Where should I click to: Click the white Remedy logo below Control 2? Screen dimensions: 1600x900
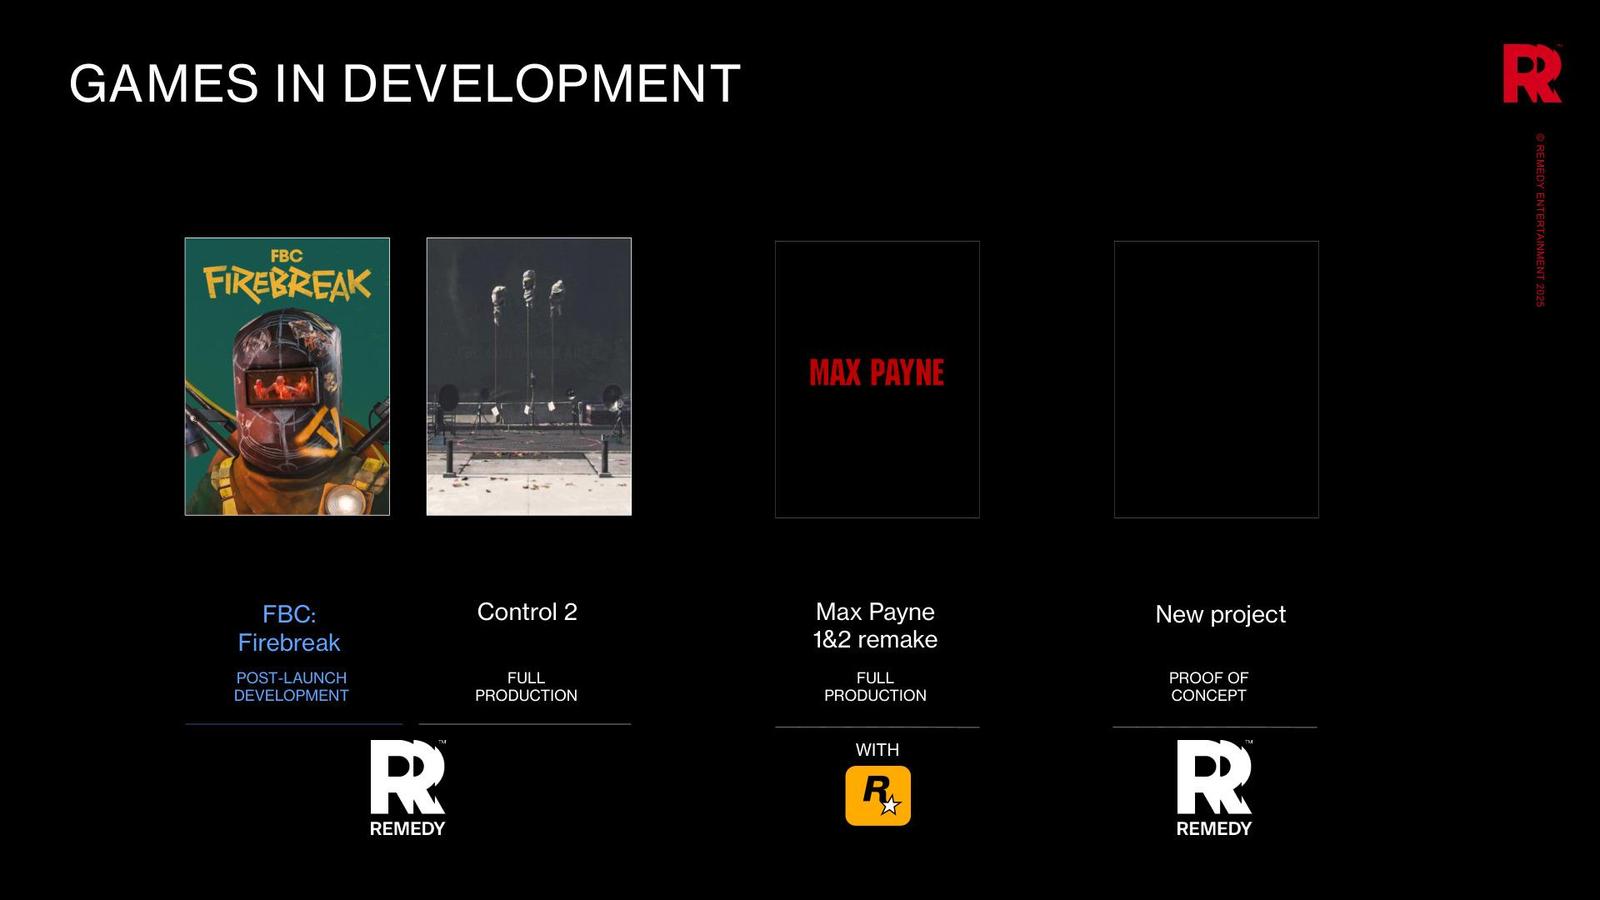[x=407, y=788]
